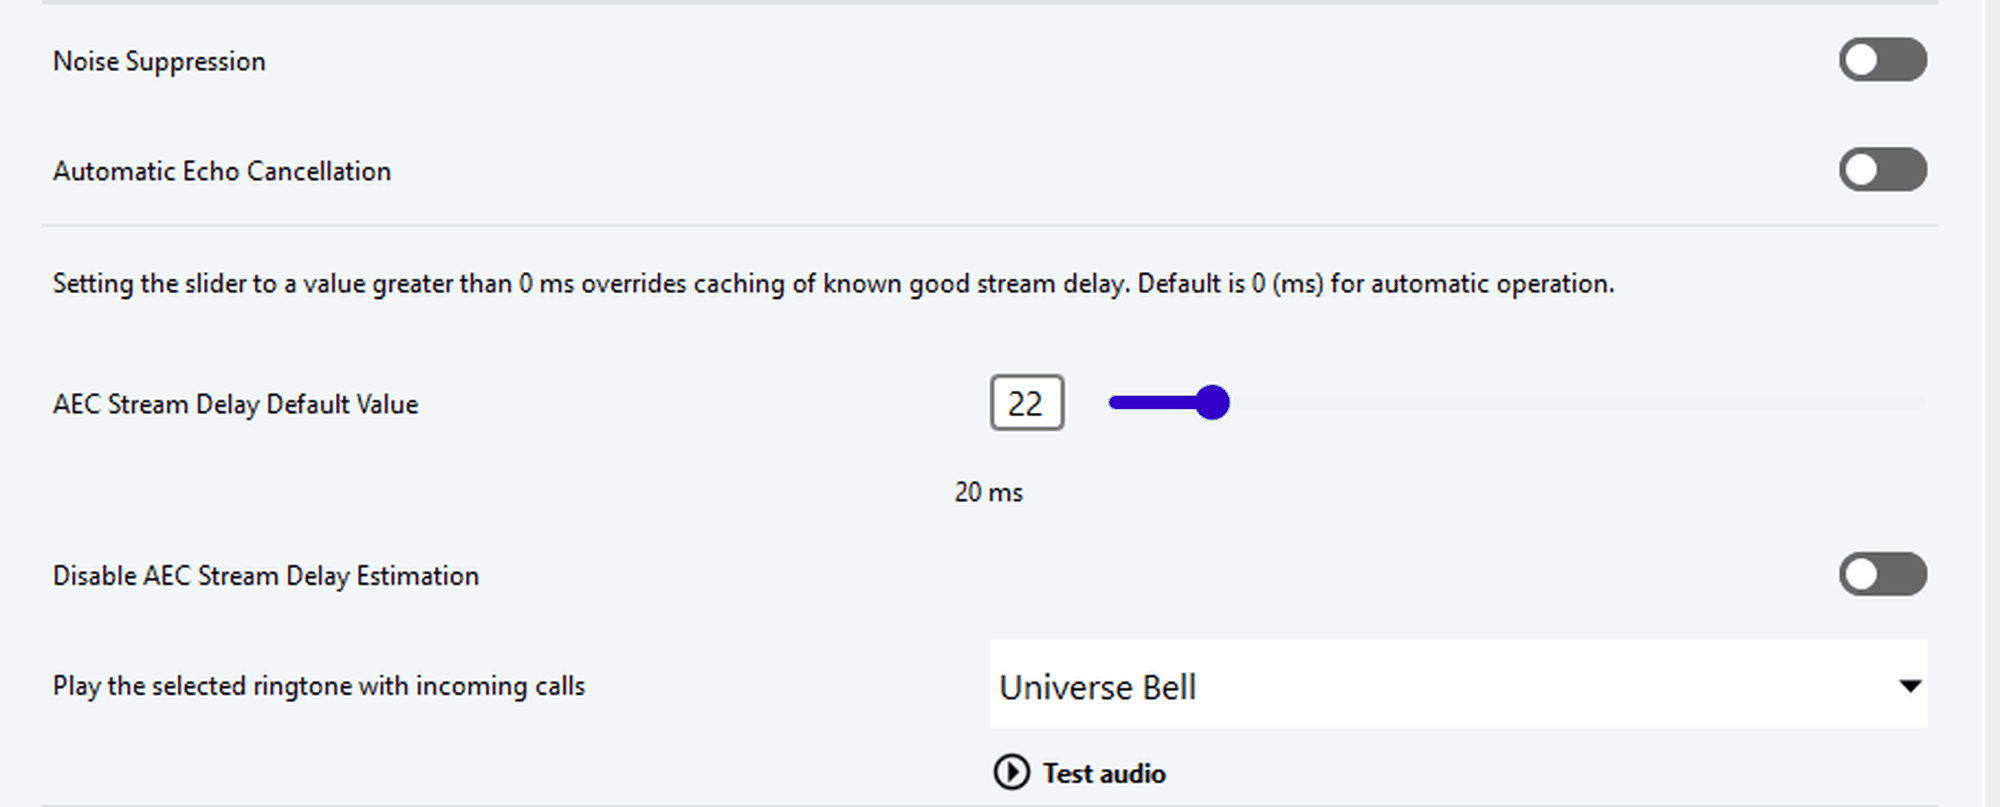Click the 20 ms readout text
Viewport: 2000px width, 807px height.
(988, 493)
